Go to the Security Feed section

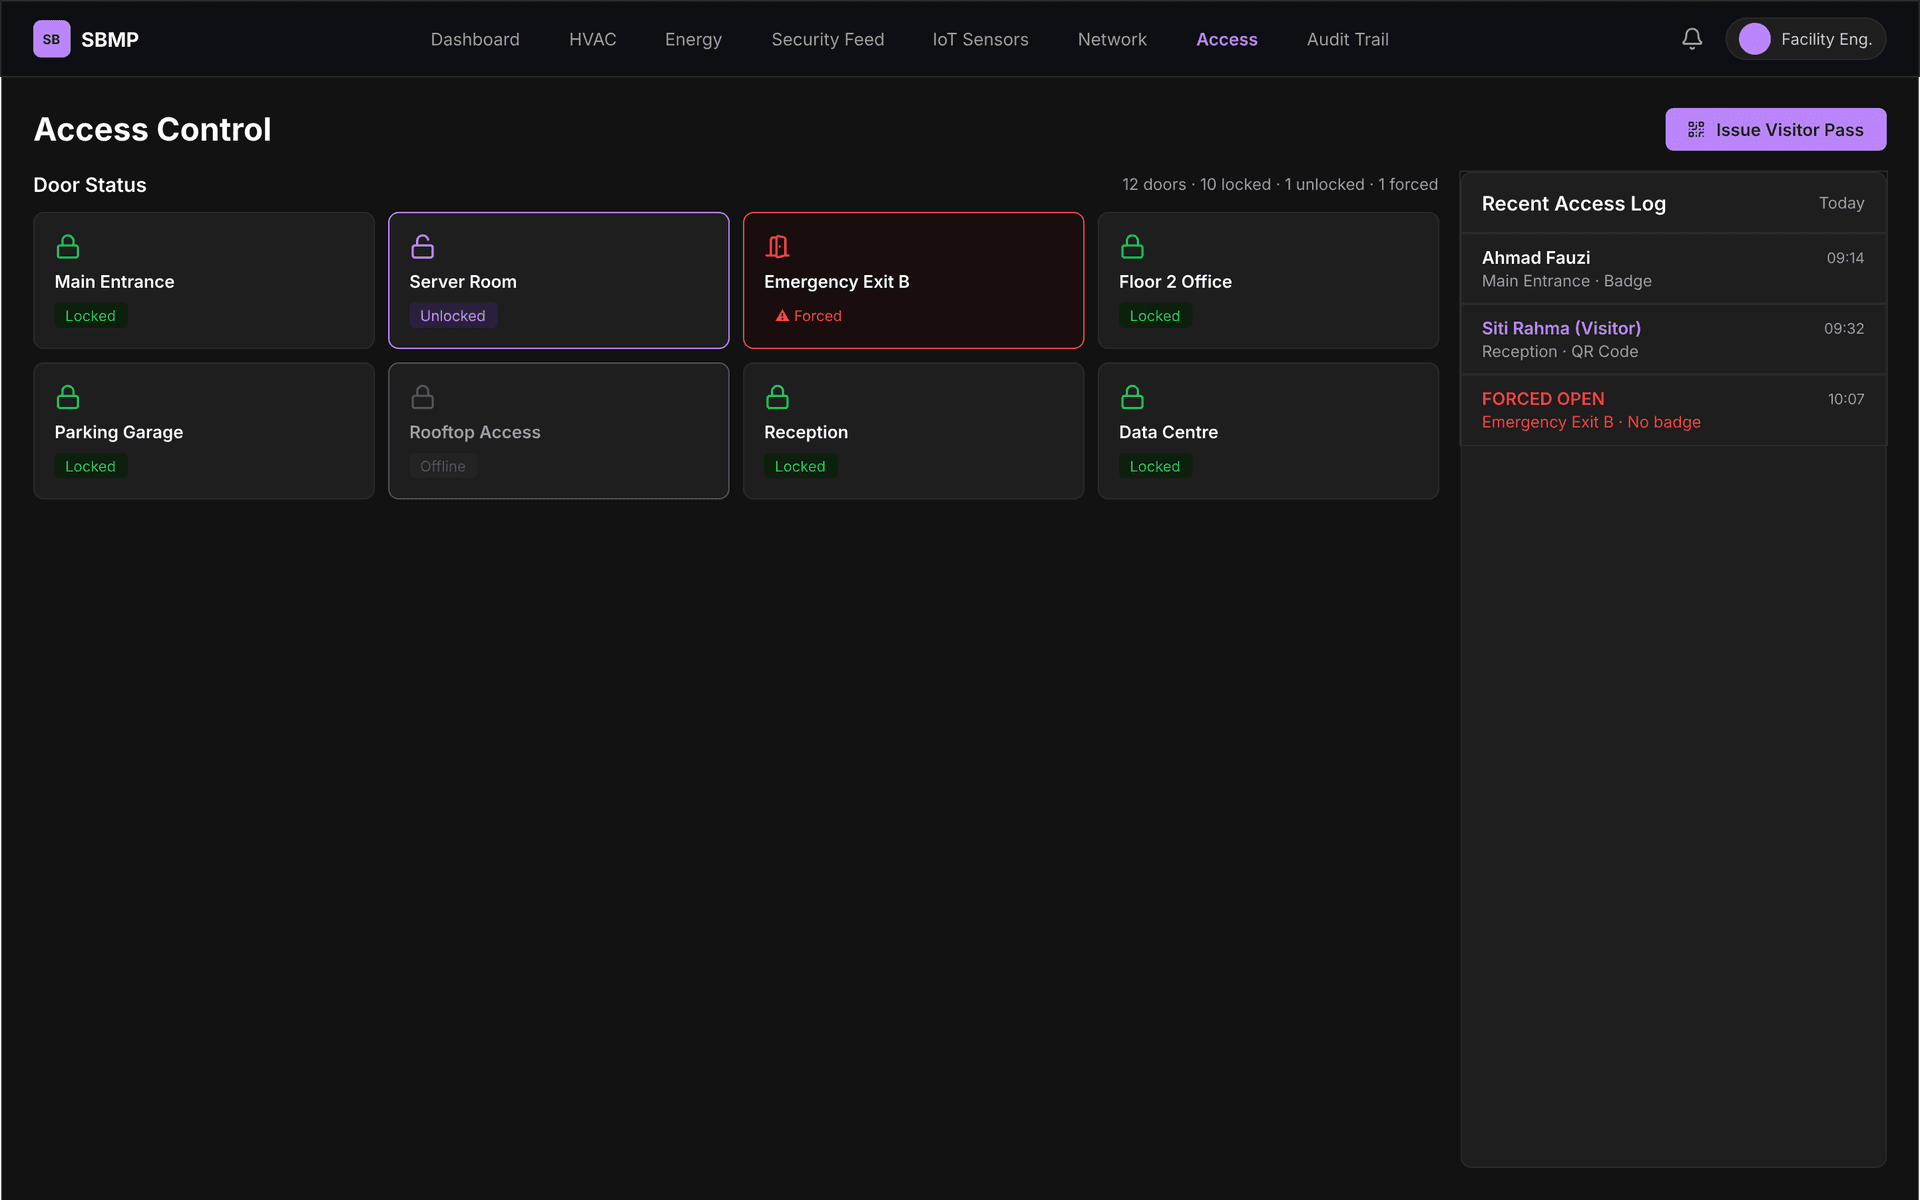(827, 39)
